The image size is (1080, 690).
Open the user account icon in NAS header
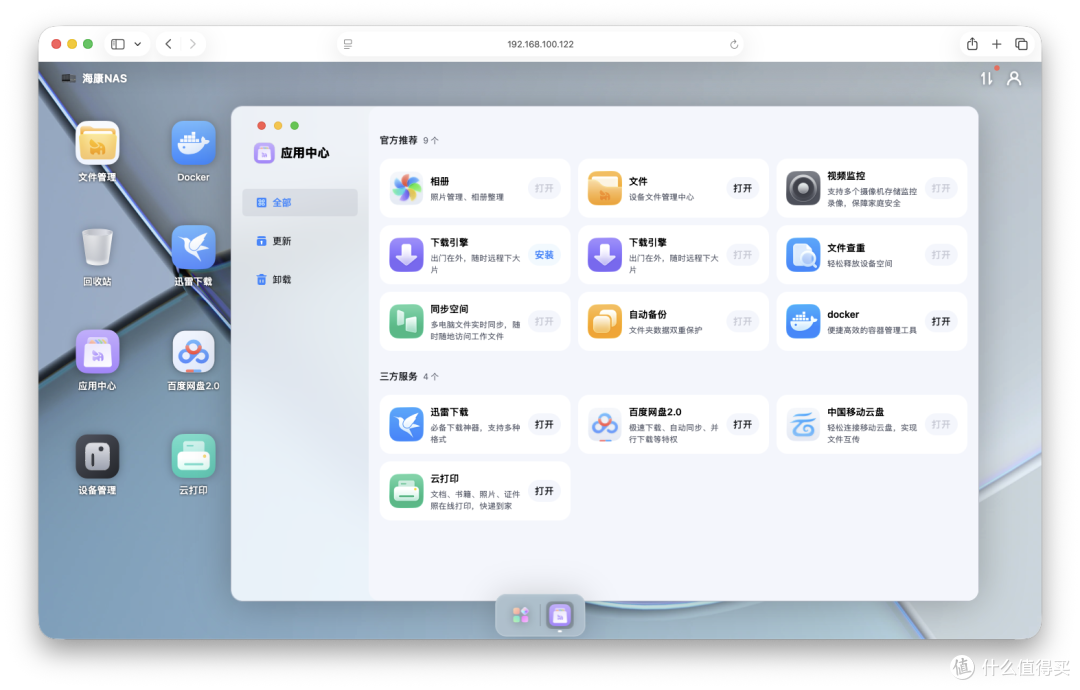click(x=1014, y=79)
